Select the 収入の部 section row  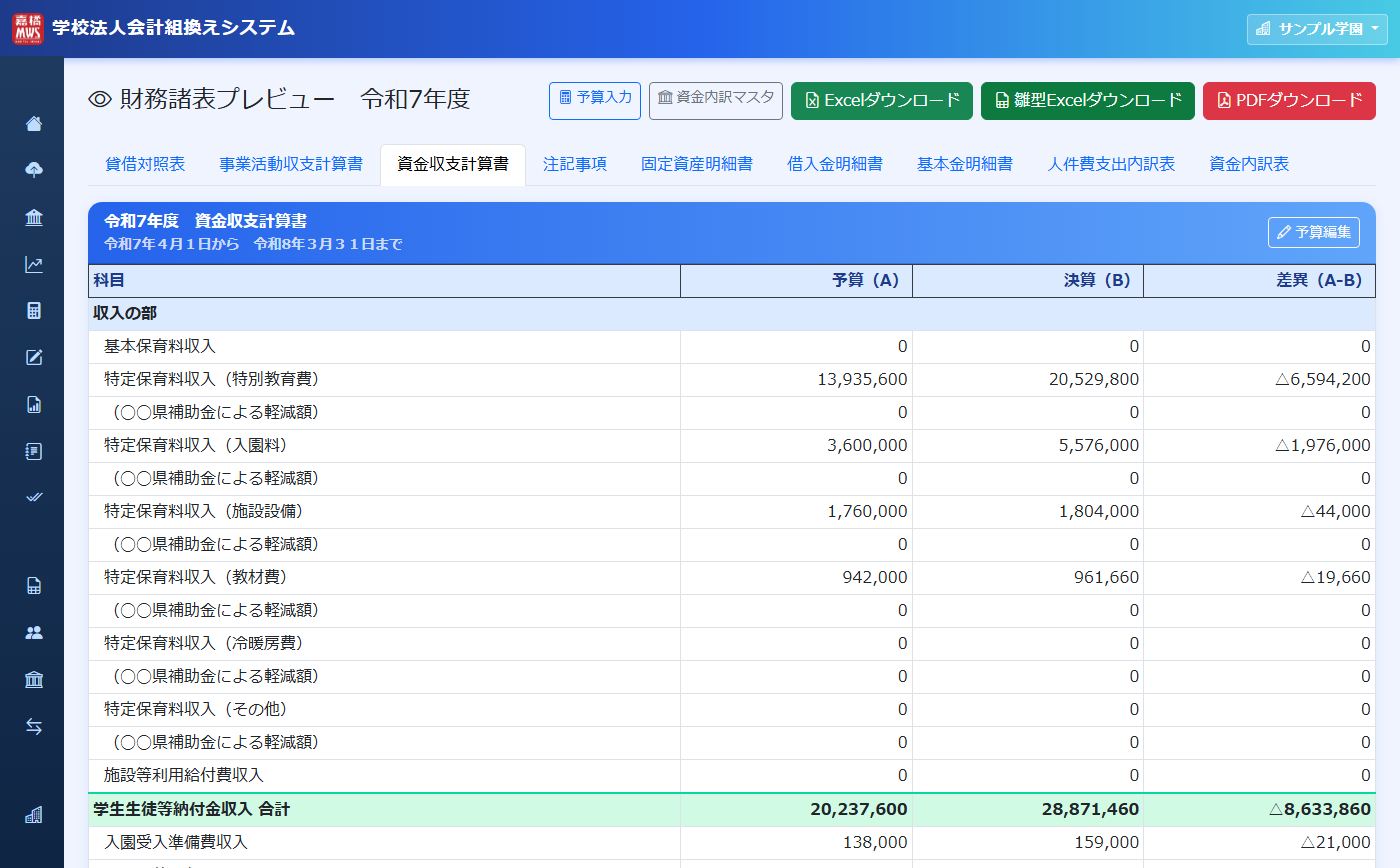coord(732,314)
